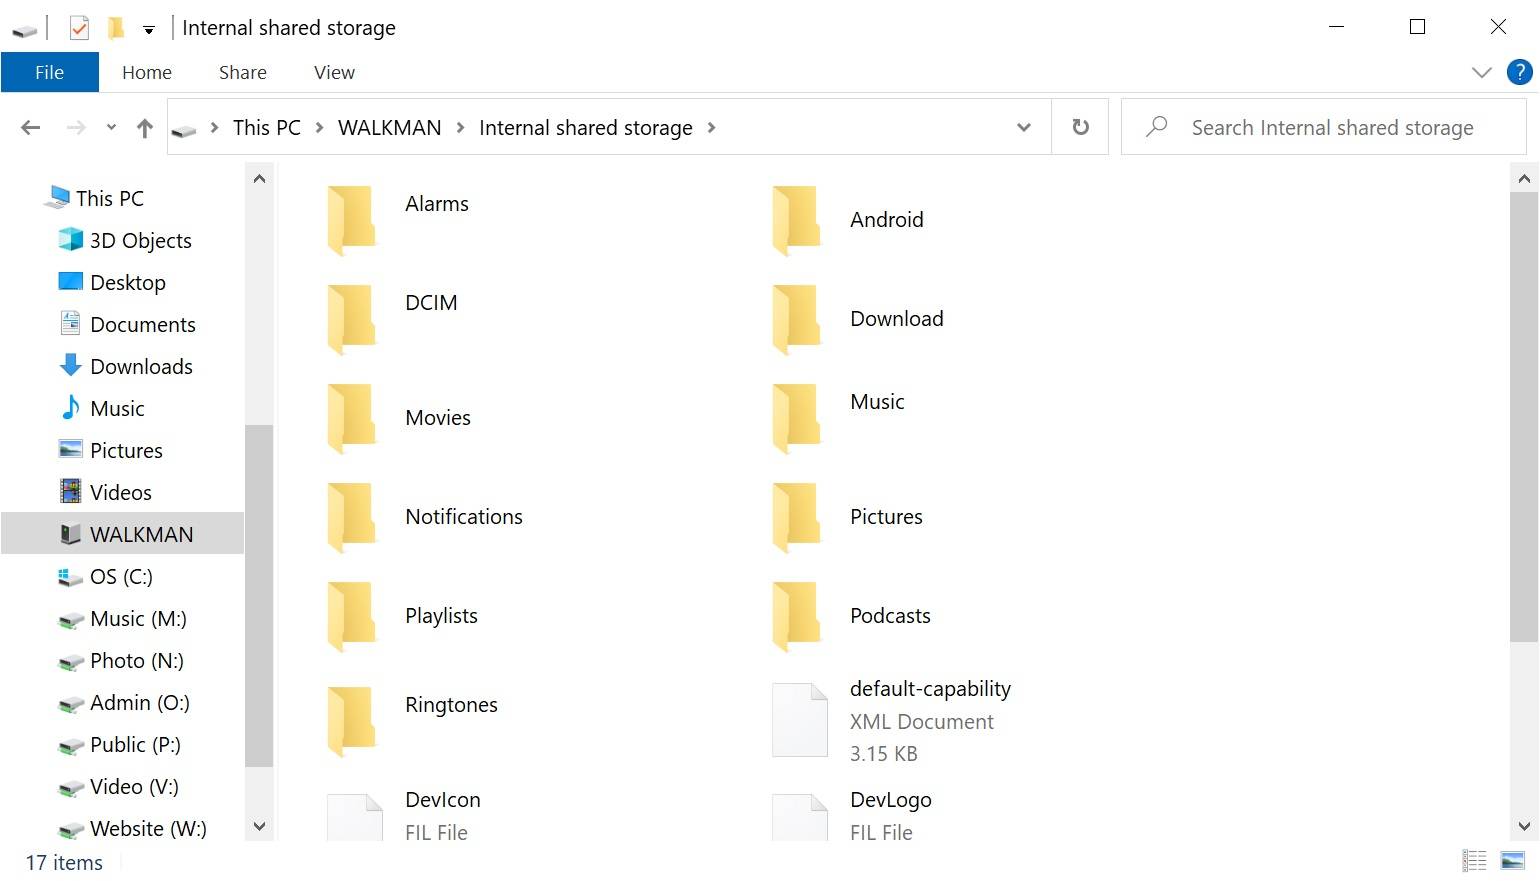1540x881 pixels.
Task: Open OS (C:) drive in sidebar
Action: [121, 576]
